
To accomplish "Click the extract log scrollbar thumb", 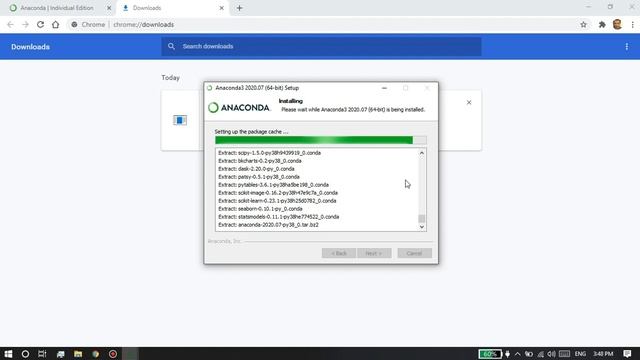I will (422, 218).
